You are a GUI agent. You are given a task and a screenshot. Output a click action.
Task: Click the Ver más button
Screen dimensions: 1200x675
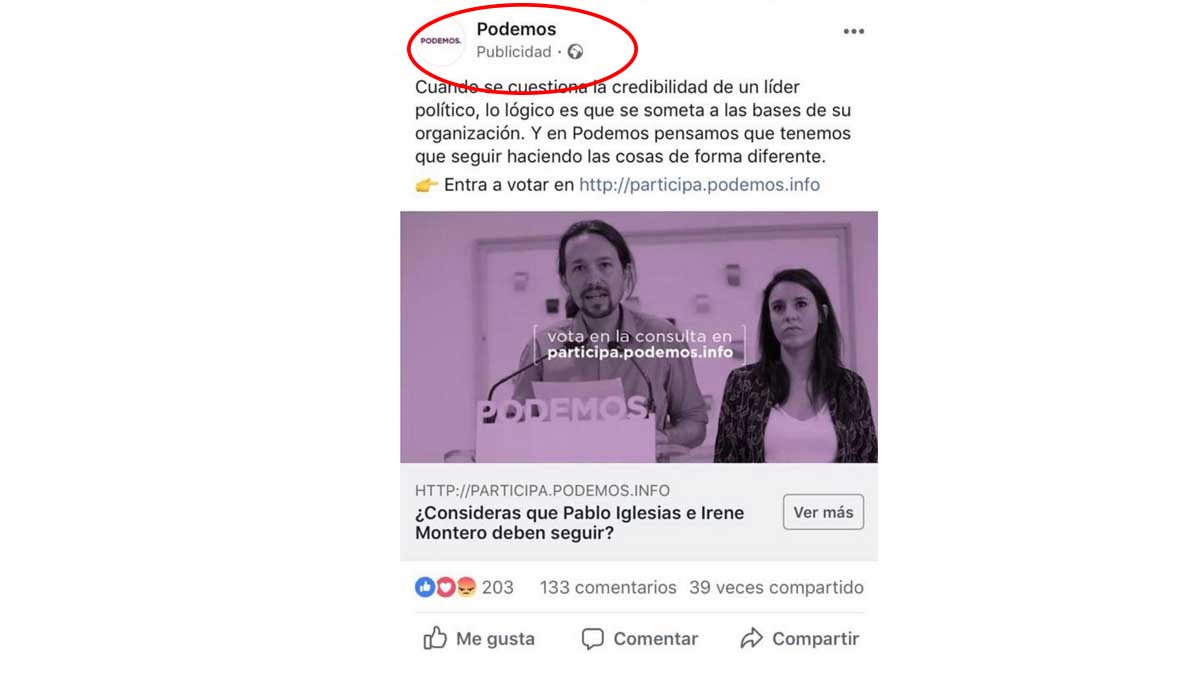tap(823, 512)
